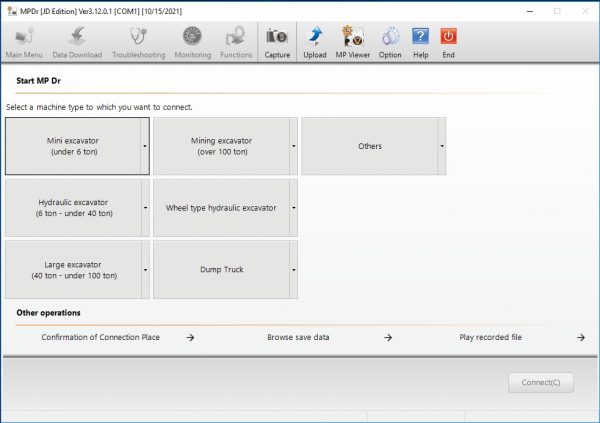Viewport: 600px width, 423px height.
Task: Minimize the MPDr window
Action: (530, 11)
